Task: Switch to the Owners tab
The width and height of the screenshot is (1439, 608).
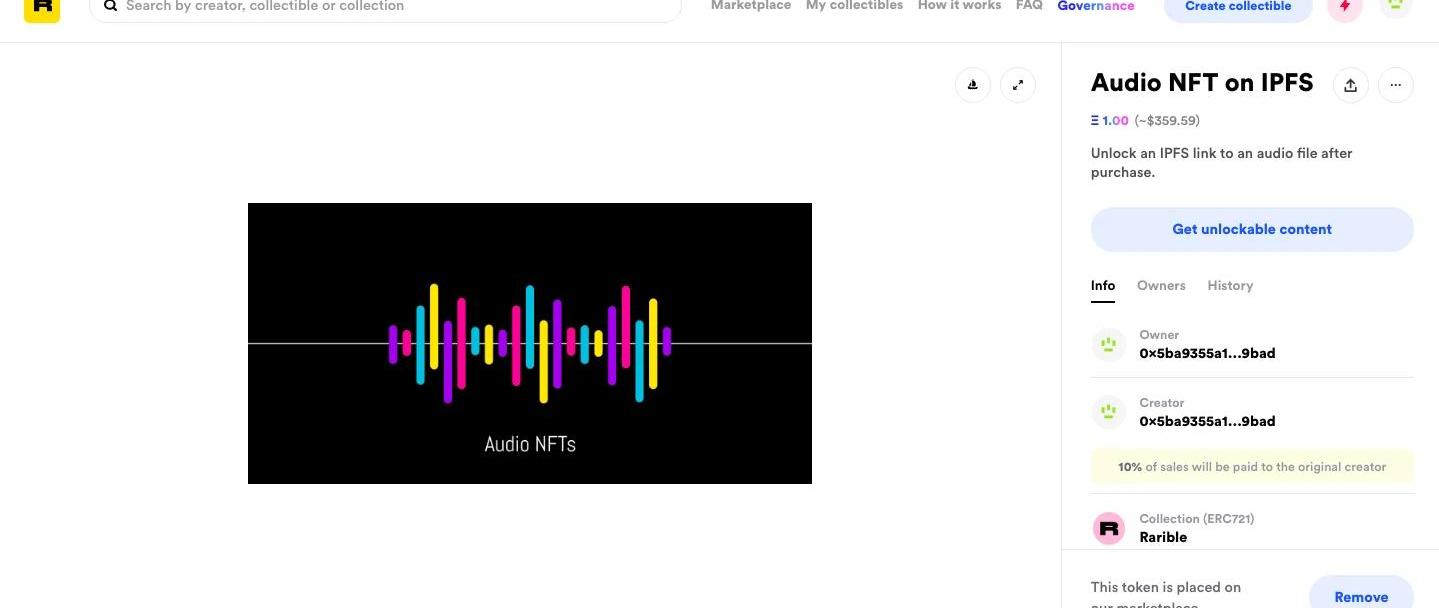Action: [x=1161, y=285]
